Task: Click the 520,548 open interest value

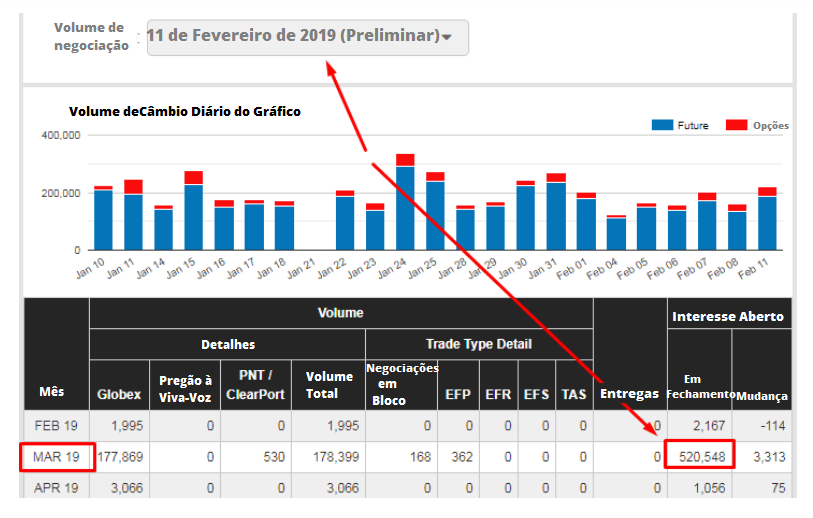Action: click(697, 458)
